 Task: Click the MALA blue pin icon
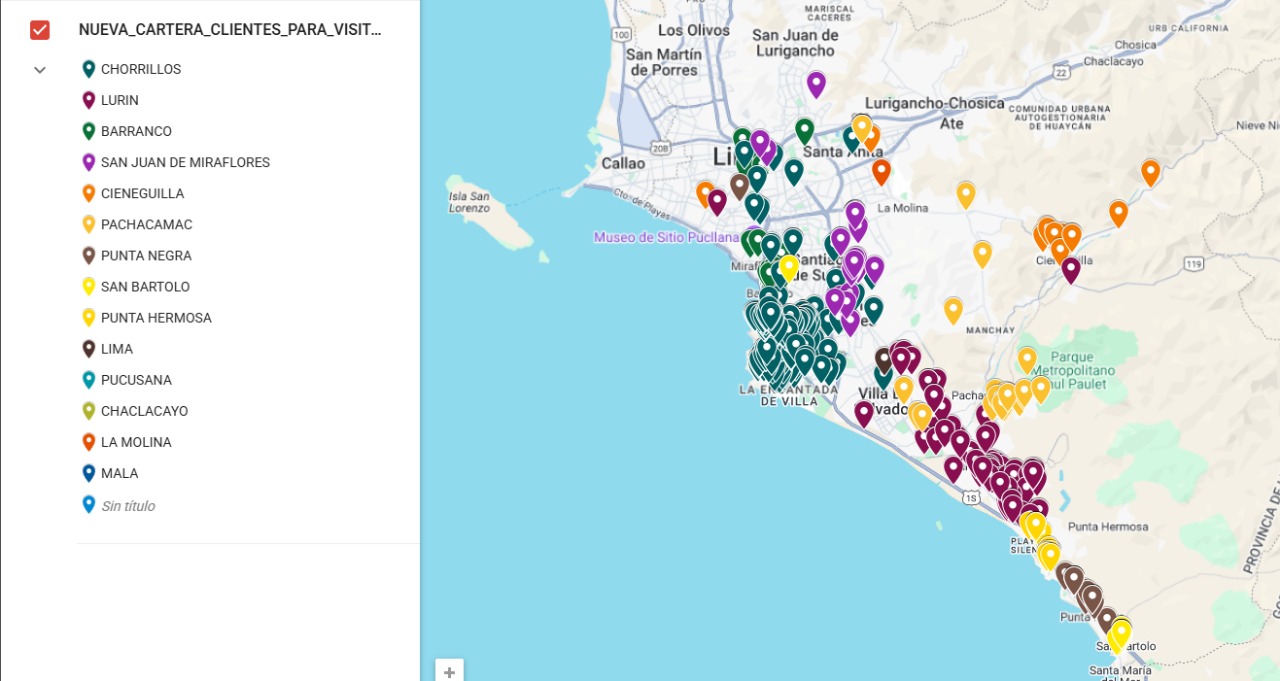88,473
